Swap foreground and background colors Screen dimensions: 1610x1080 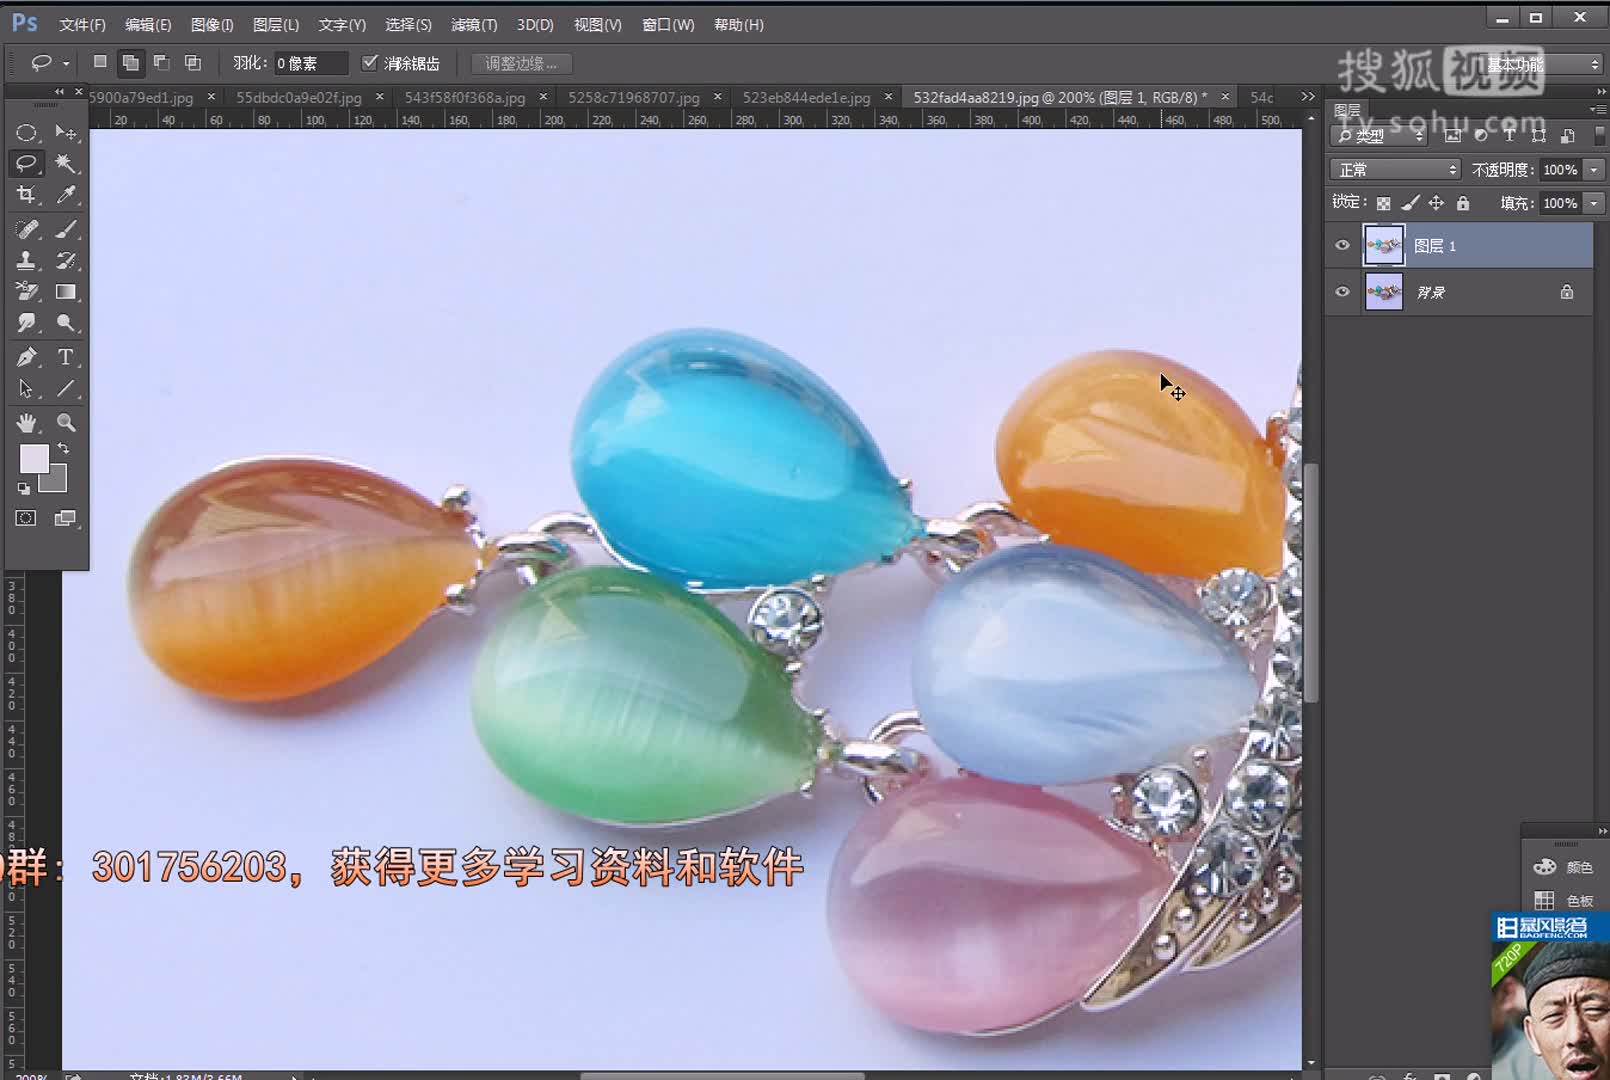63,449
